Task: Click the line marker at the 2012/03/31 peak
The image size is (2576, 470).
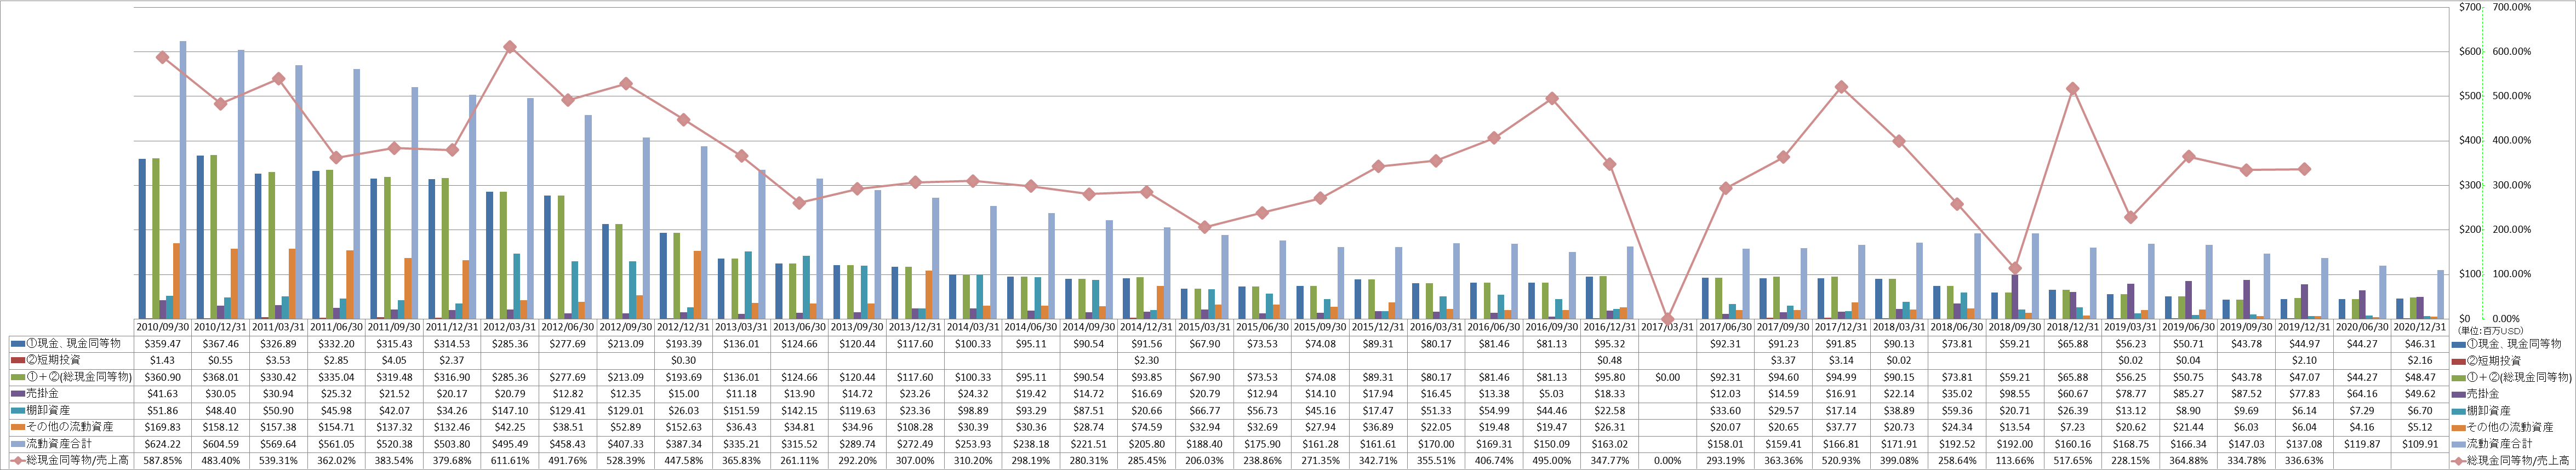Action: 510,47
